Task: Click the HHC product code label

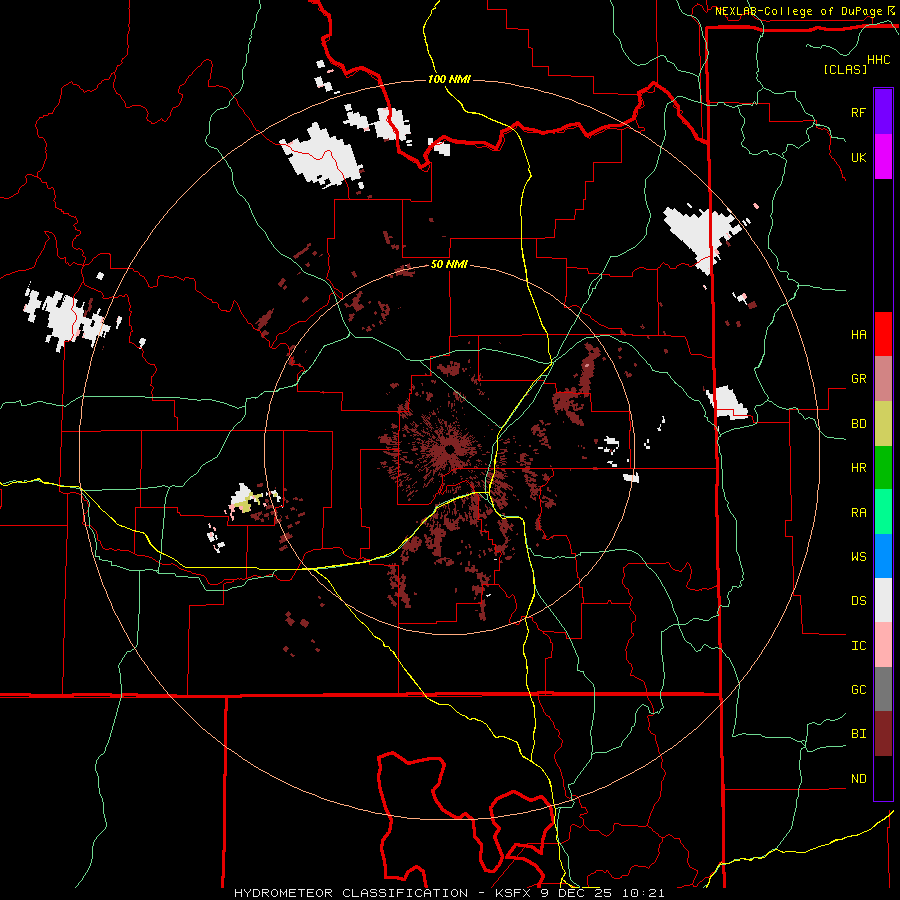Action: (878, 60)
